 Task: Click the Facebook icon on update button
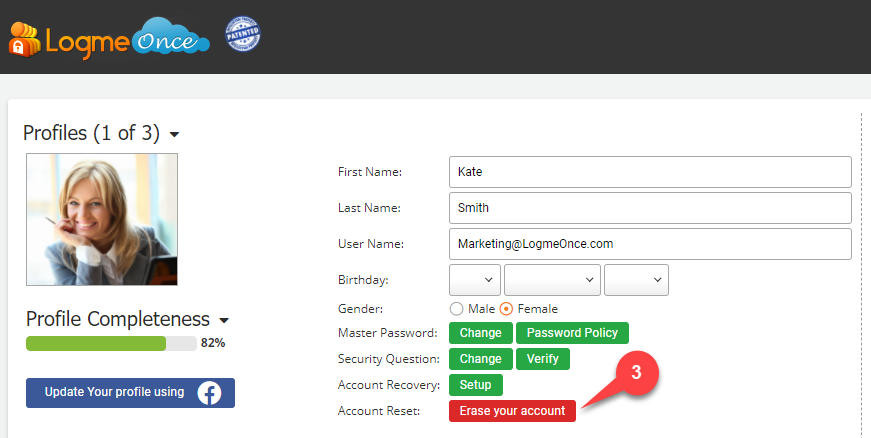pos(209,393)
